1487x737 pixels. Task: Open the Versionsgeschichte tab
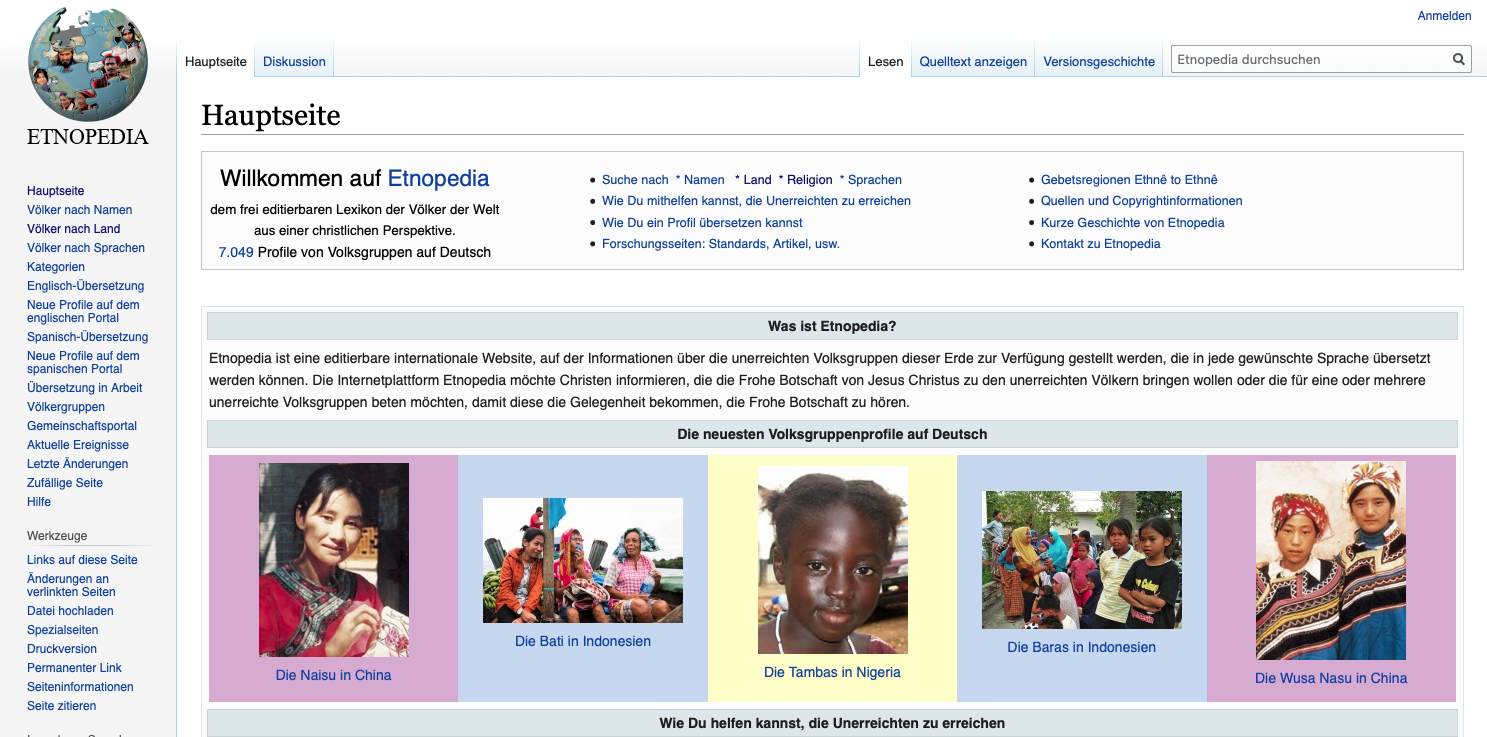click(1099, 62)
